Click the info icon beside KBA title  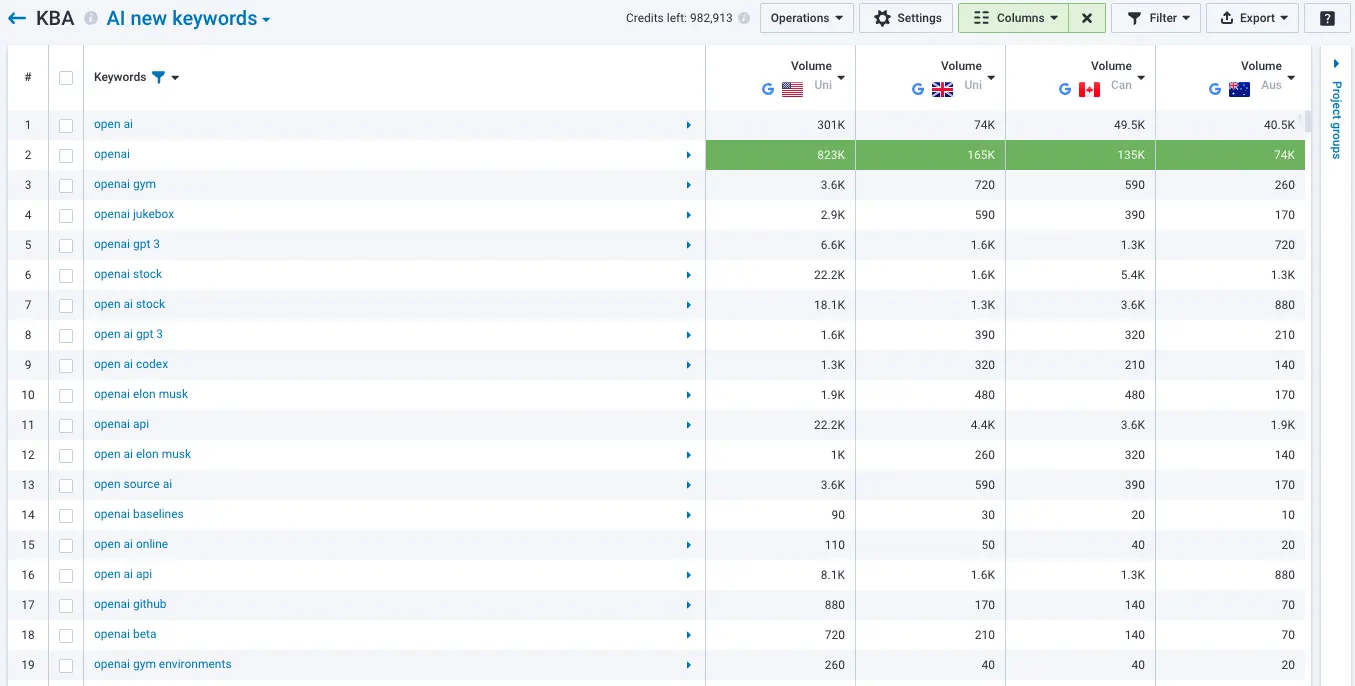[x=91, y=19]
